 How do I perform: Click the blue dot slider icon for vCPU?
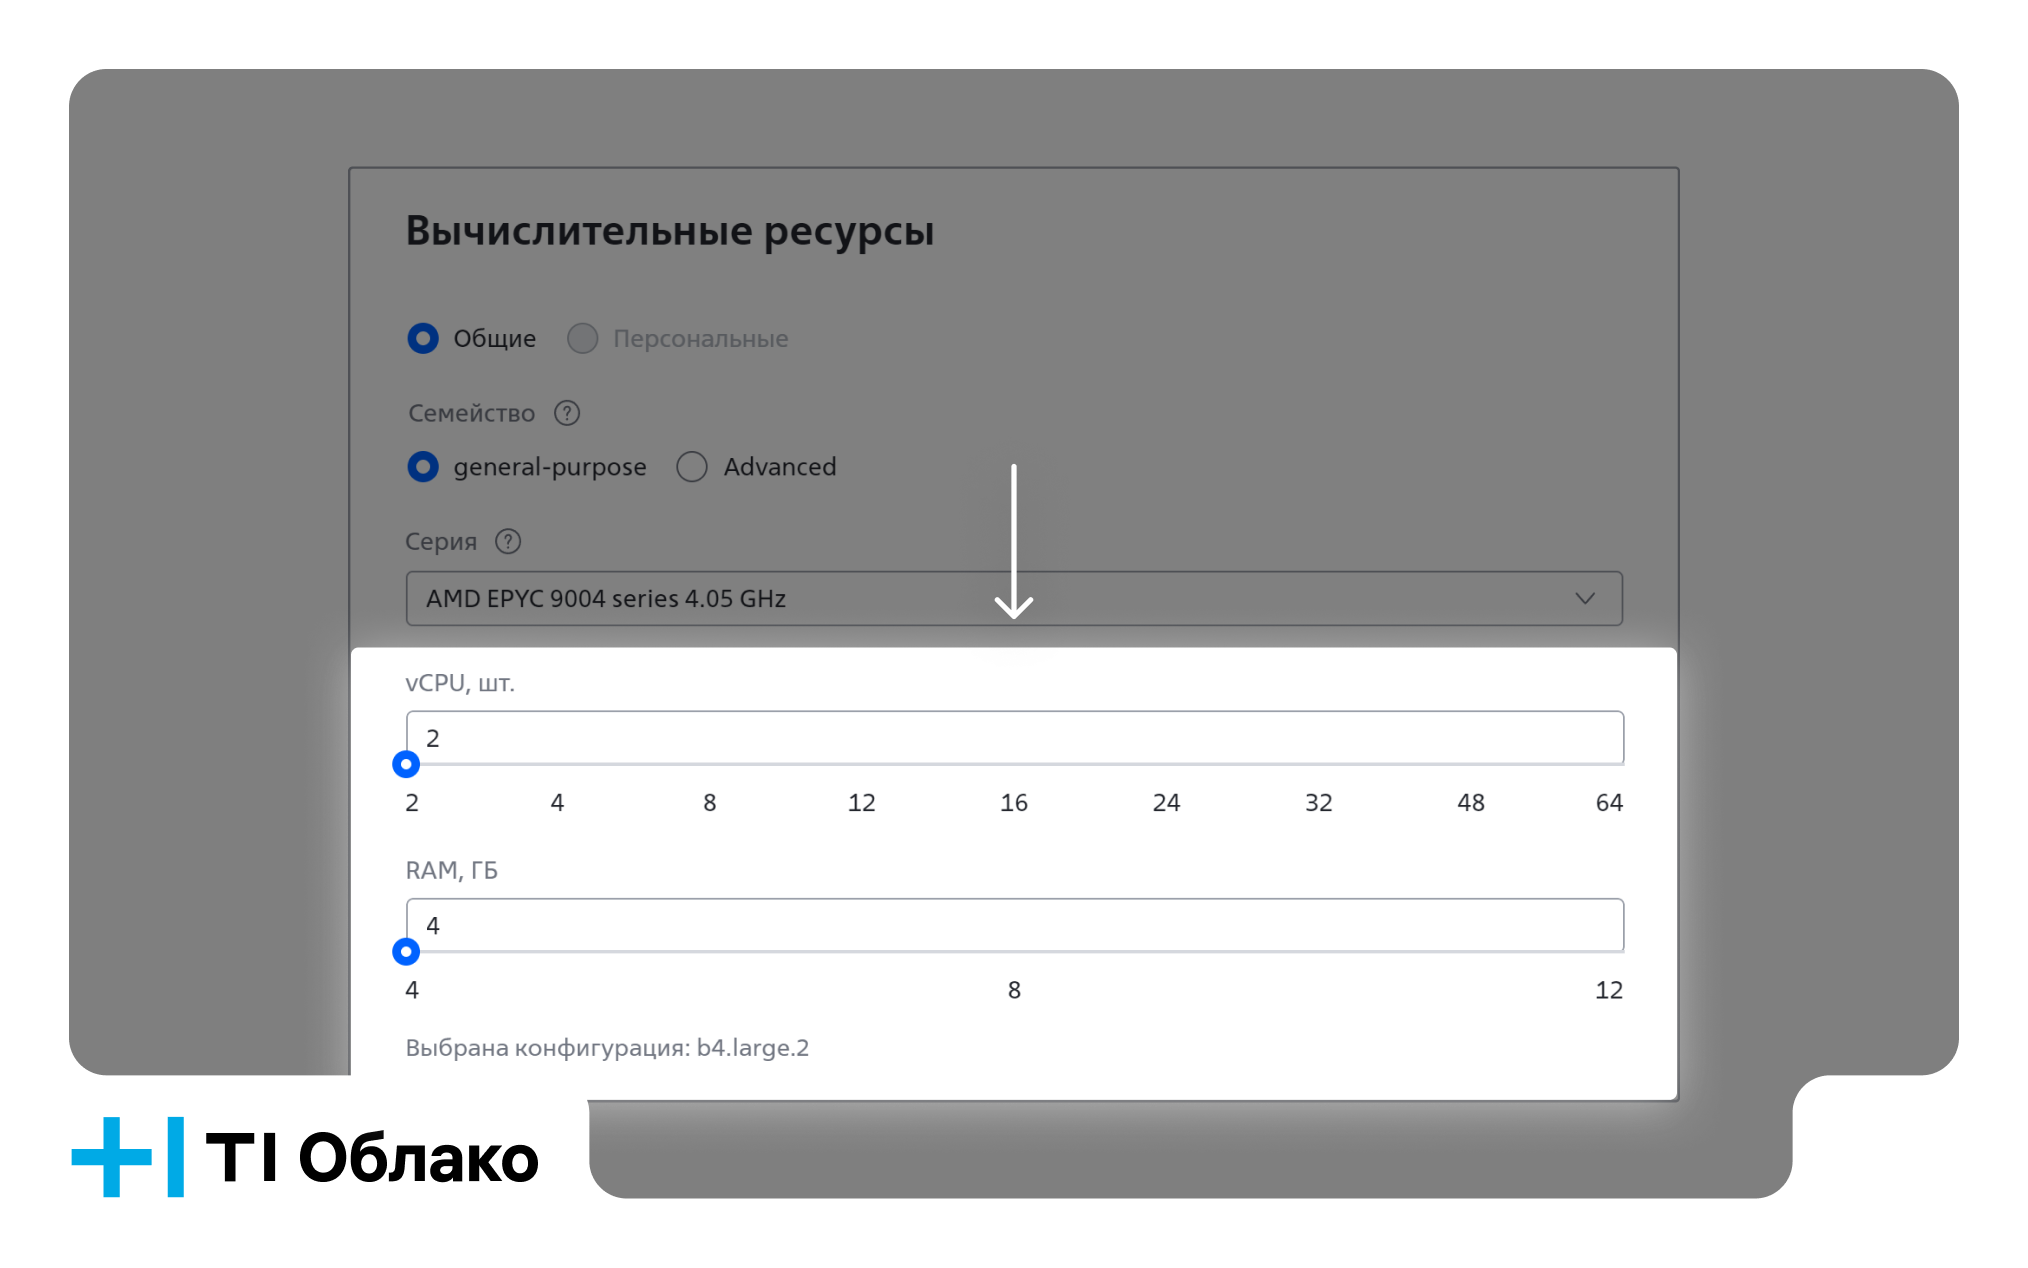[x=406, y=763]
